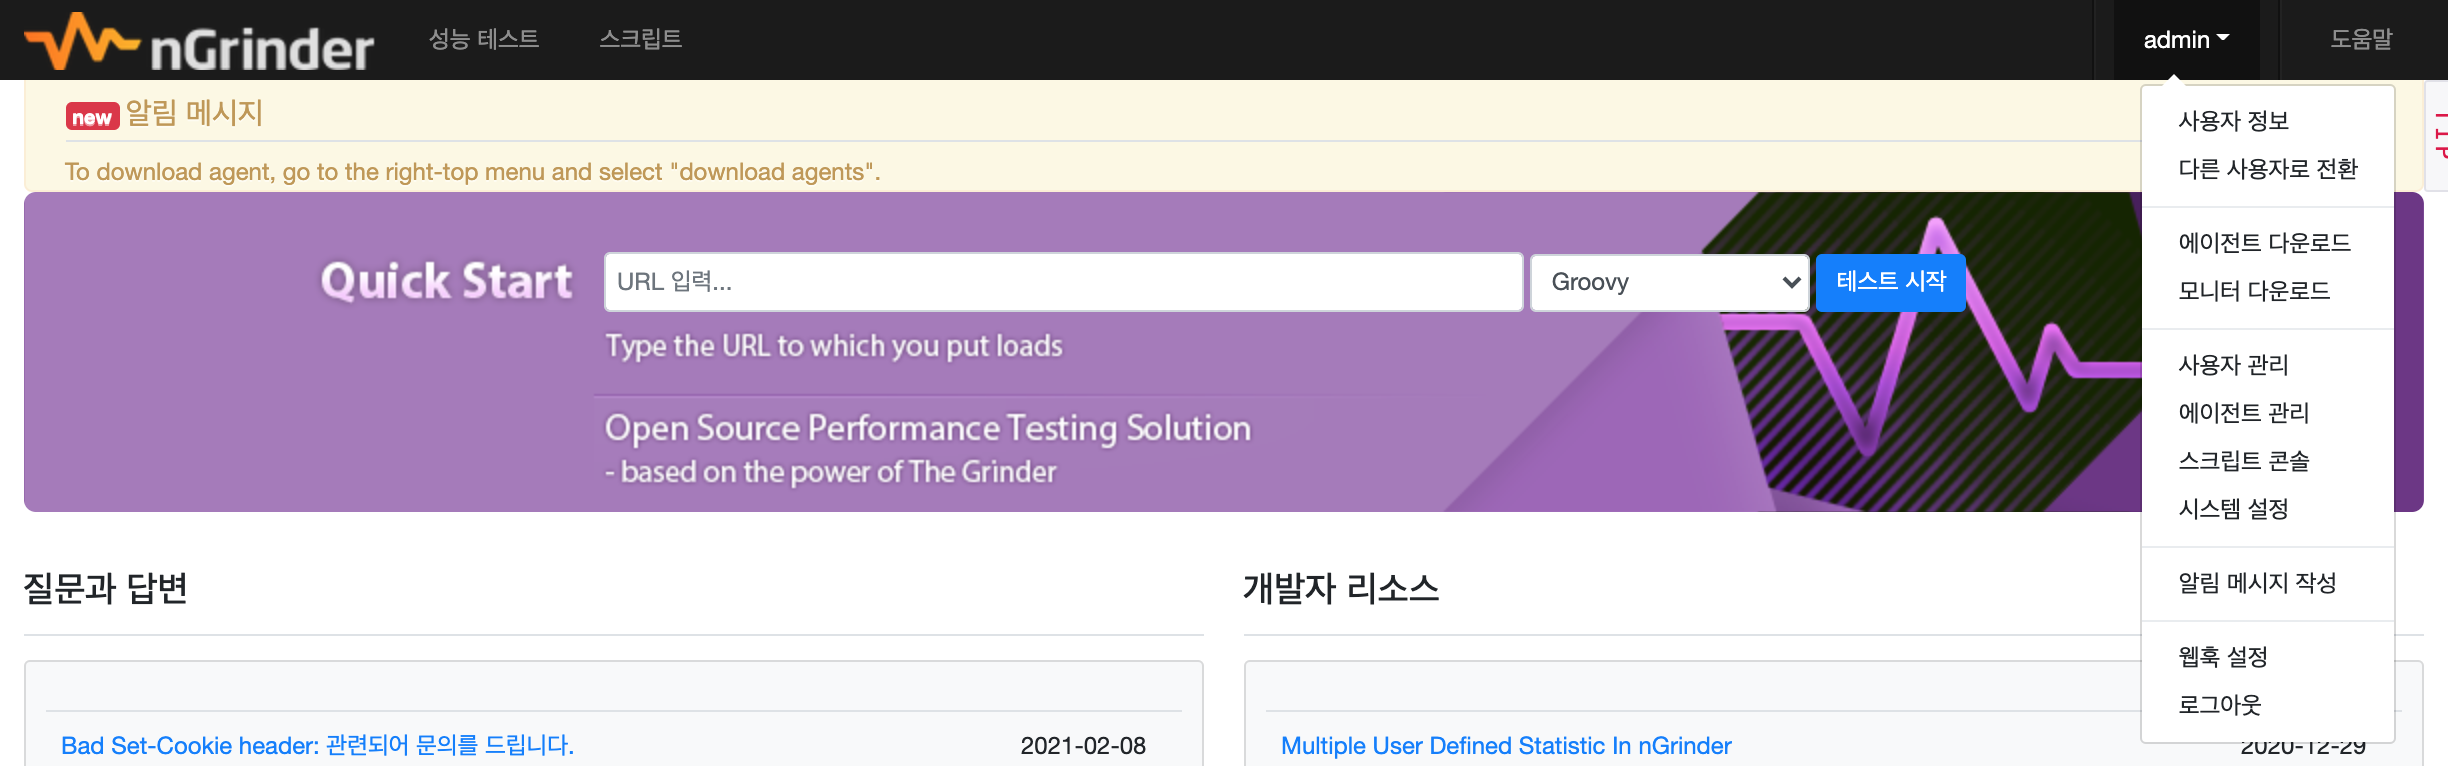This screenshot has width=2448, height=766.
Task: Open 웹훅 설정 menu entry
Action: click(2223, 657)
